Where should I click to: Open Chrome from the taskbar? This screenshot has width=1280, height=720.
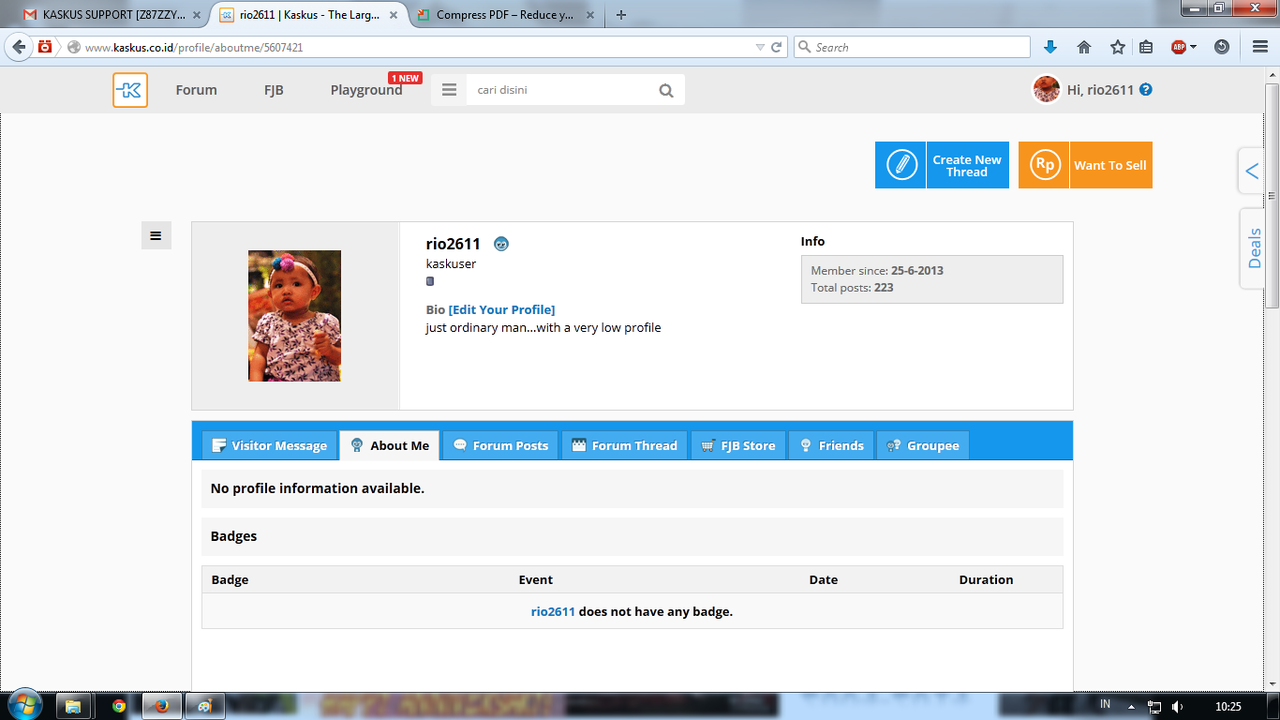119,706
